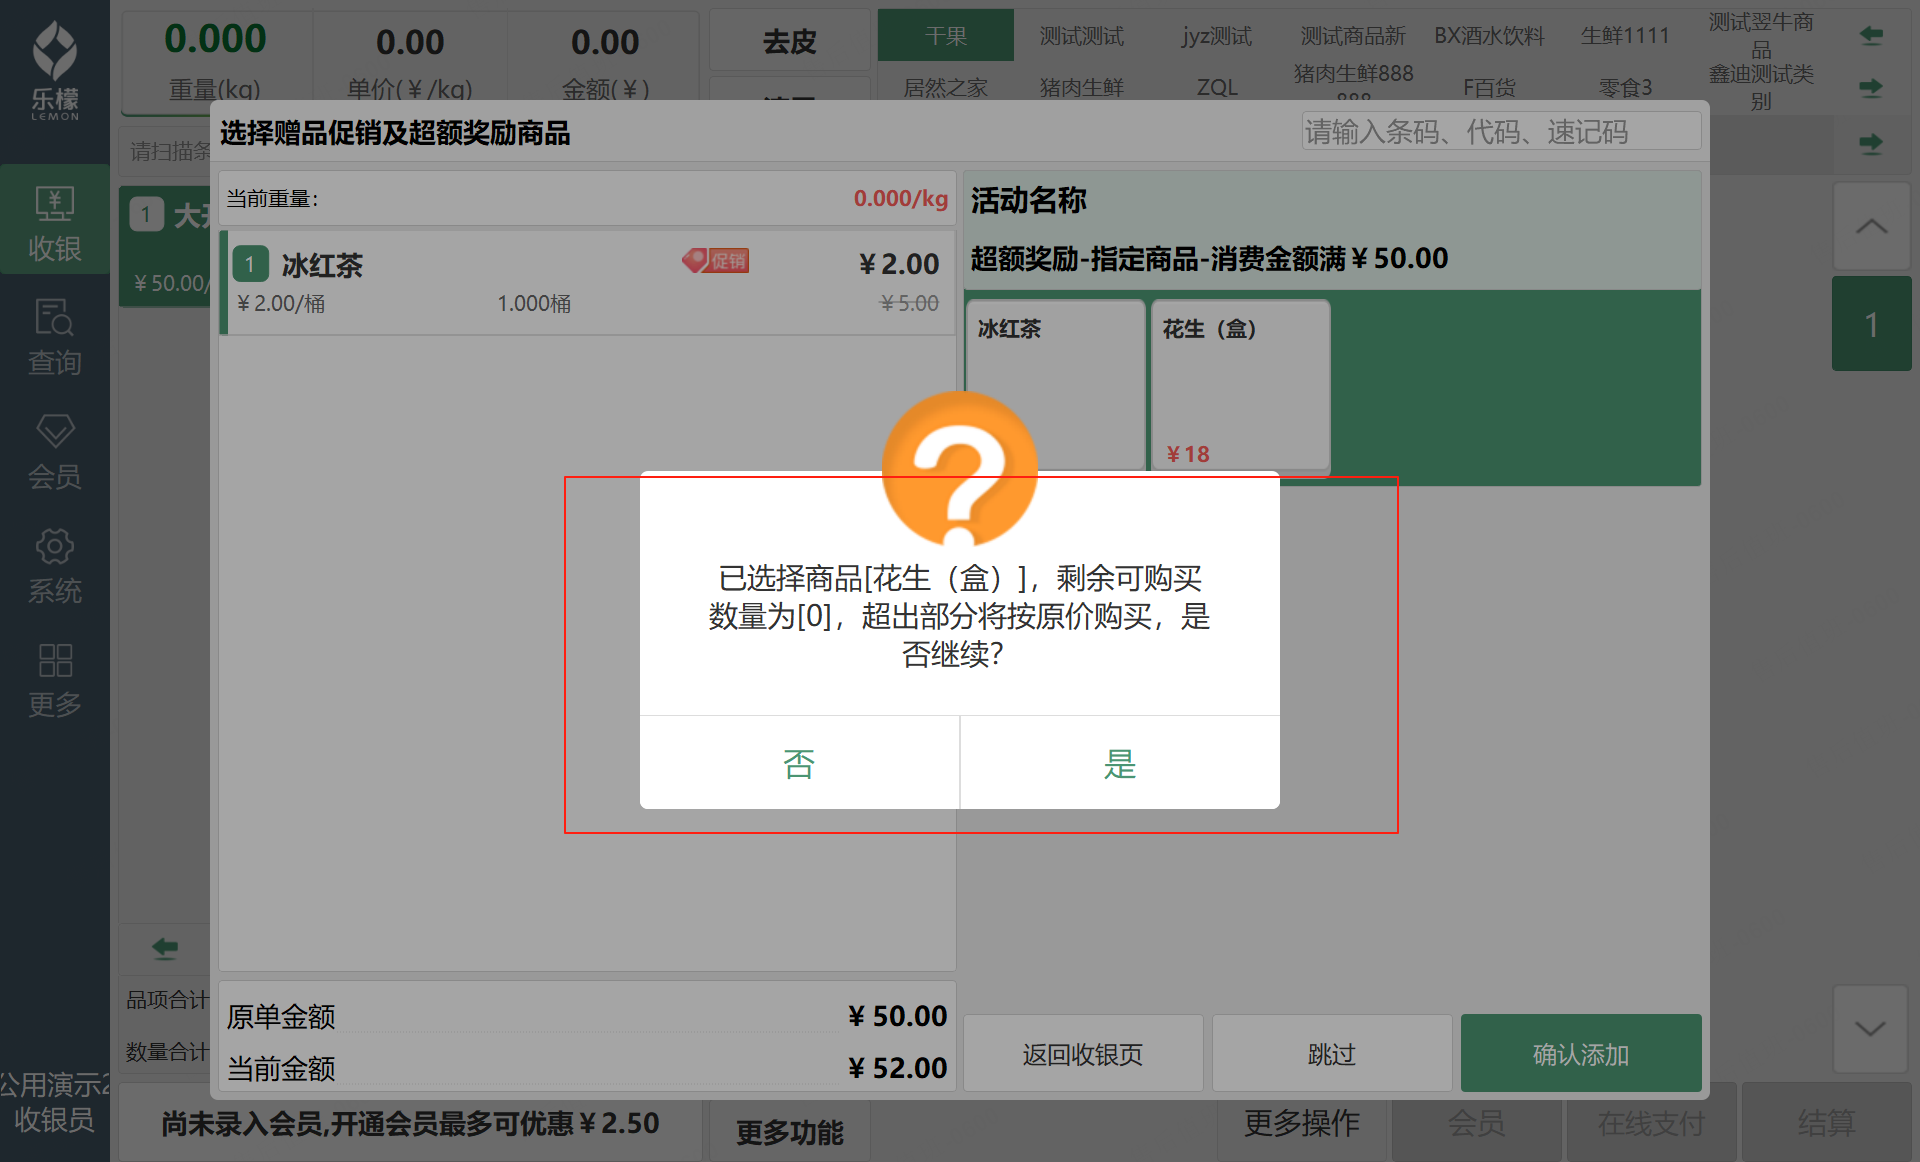The width and height of the screenshot is (1920, 1162).
Task: Select the BX酒水饮料 category tab
Action: 1489,36
